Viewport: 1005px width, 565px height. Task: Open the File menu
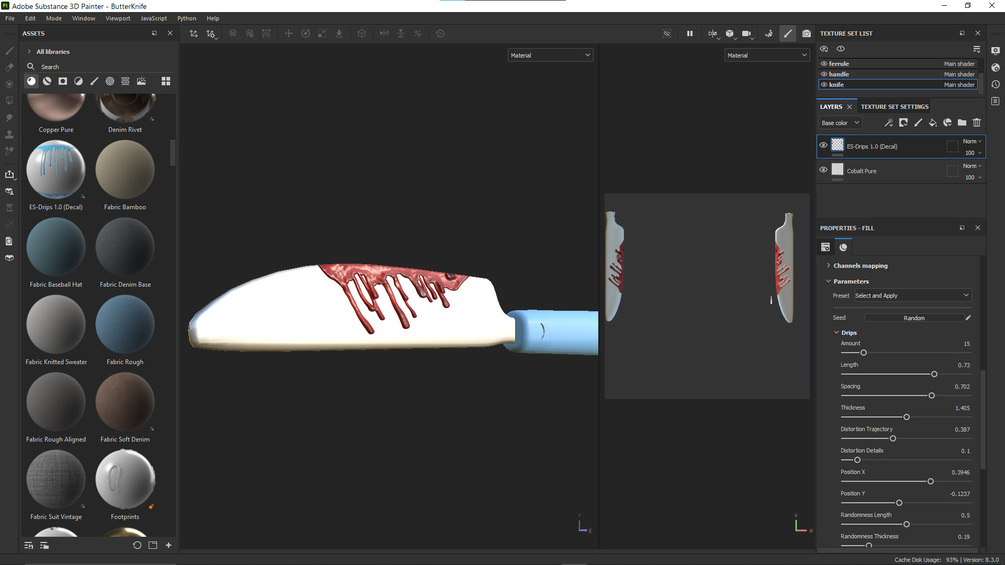[x=10, y=19]
